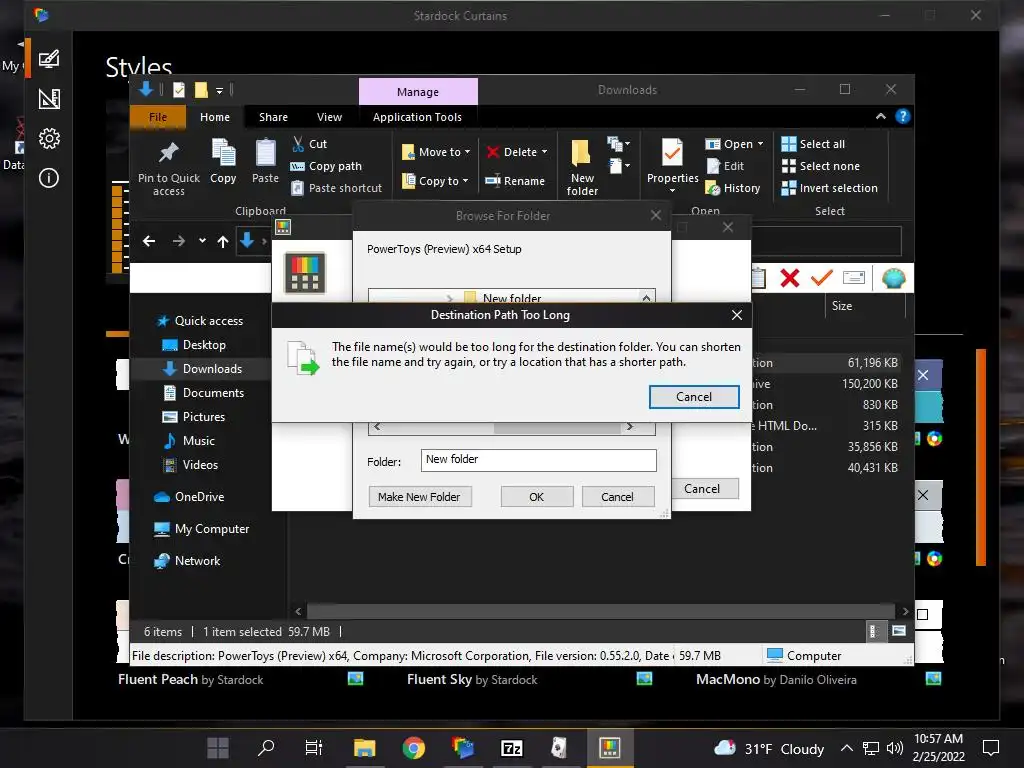Open the Copy to dropdown

point(435,181)
